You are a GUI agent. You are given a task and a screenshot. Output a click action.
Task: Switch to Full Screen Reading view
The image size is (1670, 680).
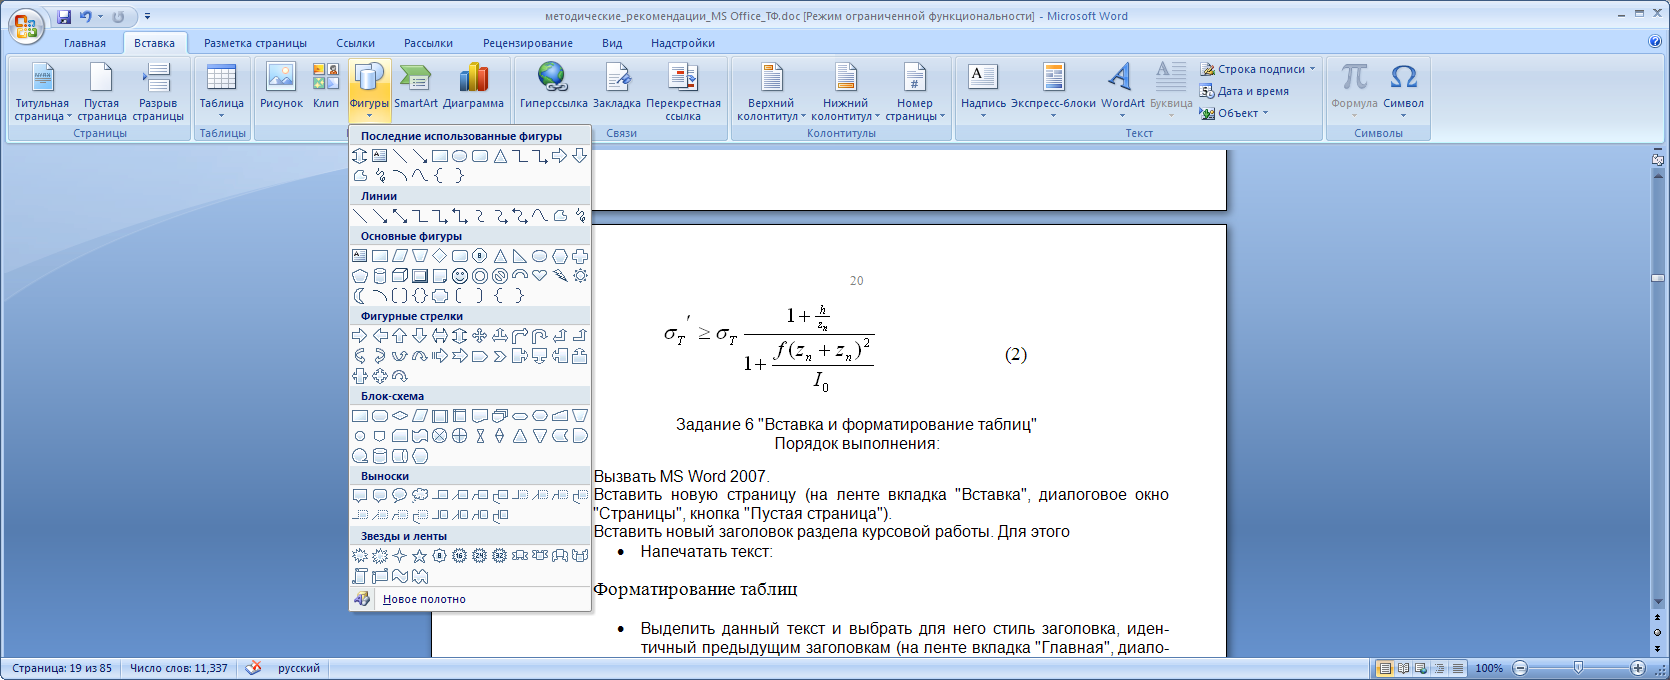point(1403,668)
